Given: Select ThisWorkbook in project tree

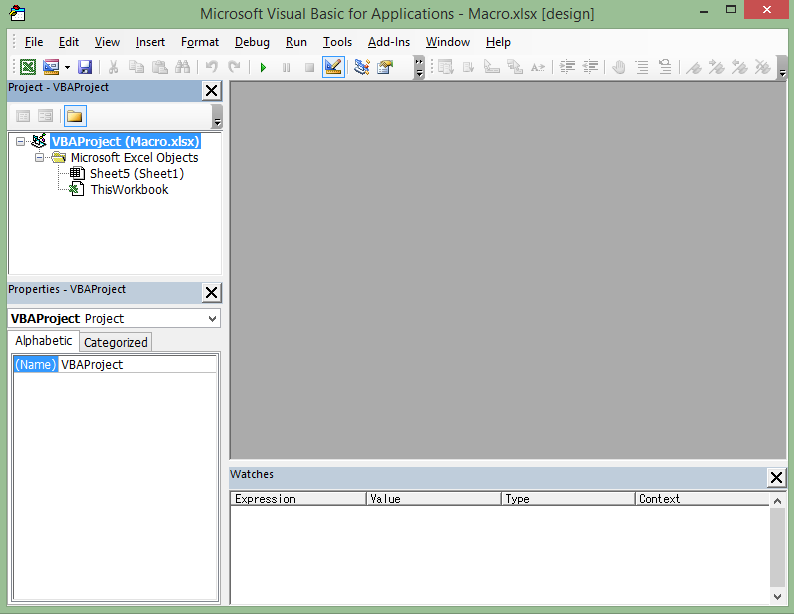Looking at the screenshot, I should click(129, 190).
